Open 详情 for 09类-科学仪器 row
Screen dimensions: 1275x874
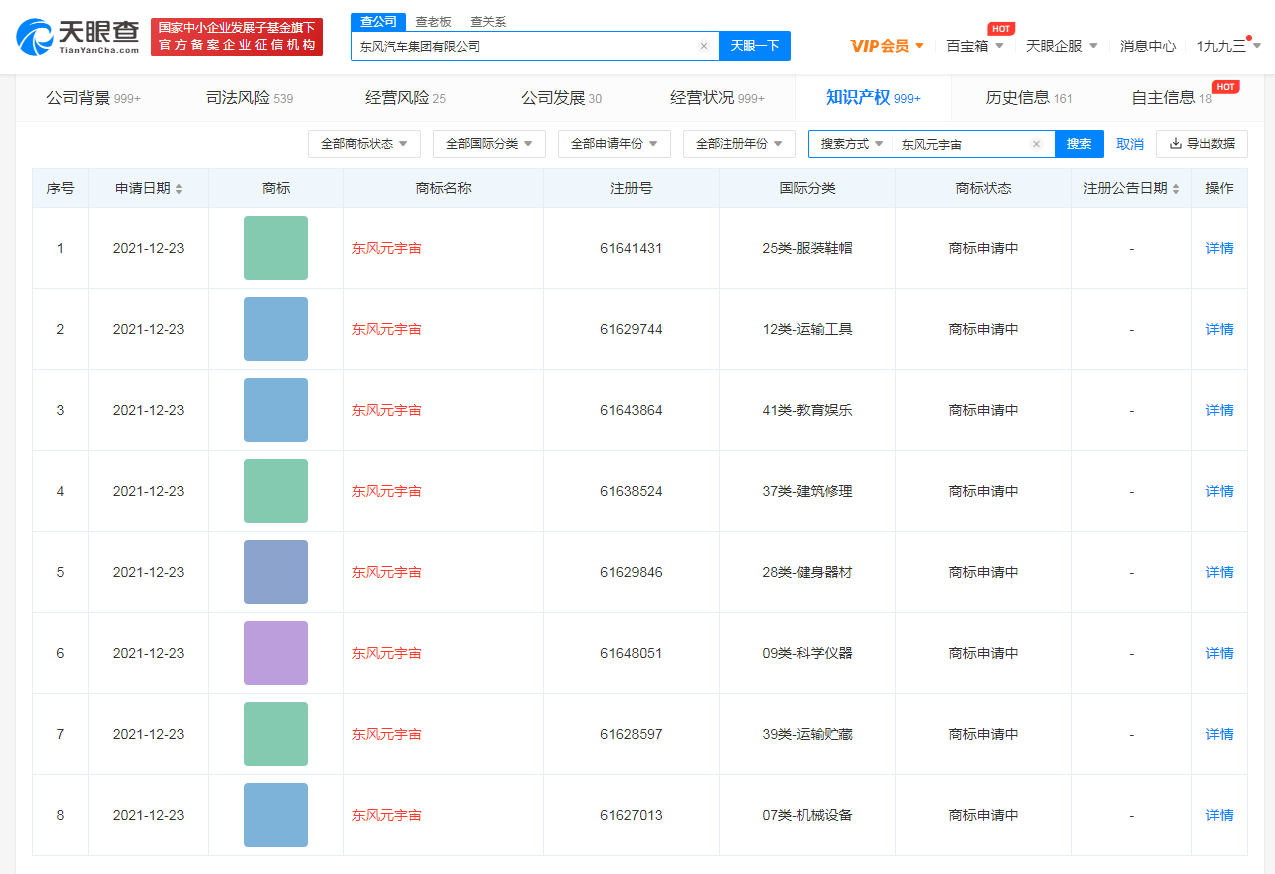(1219, 653)
